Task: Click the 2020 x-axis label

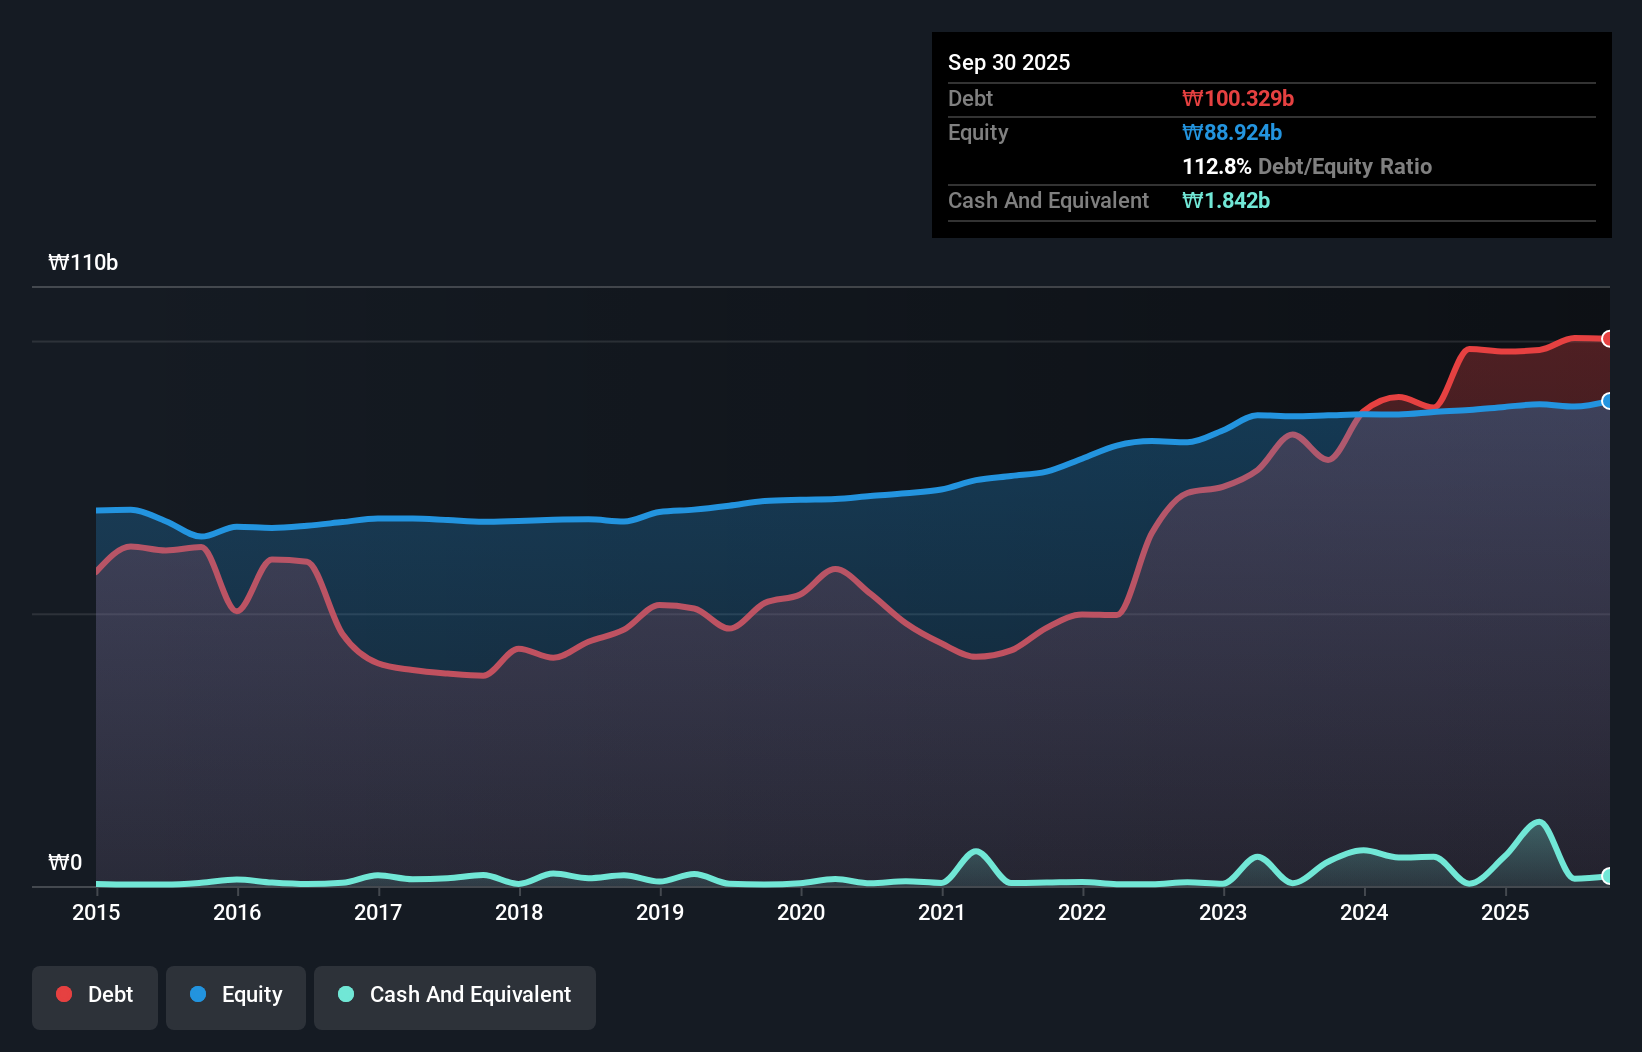Action: [x=801, y=912]
